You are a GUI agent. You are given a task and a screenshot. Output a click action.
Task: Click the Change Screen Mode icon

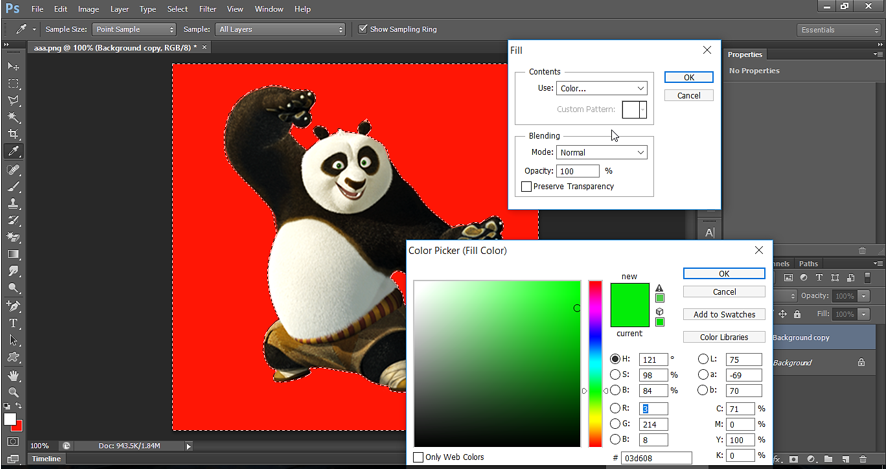pos(13,459)
